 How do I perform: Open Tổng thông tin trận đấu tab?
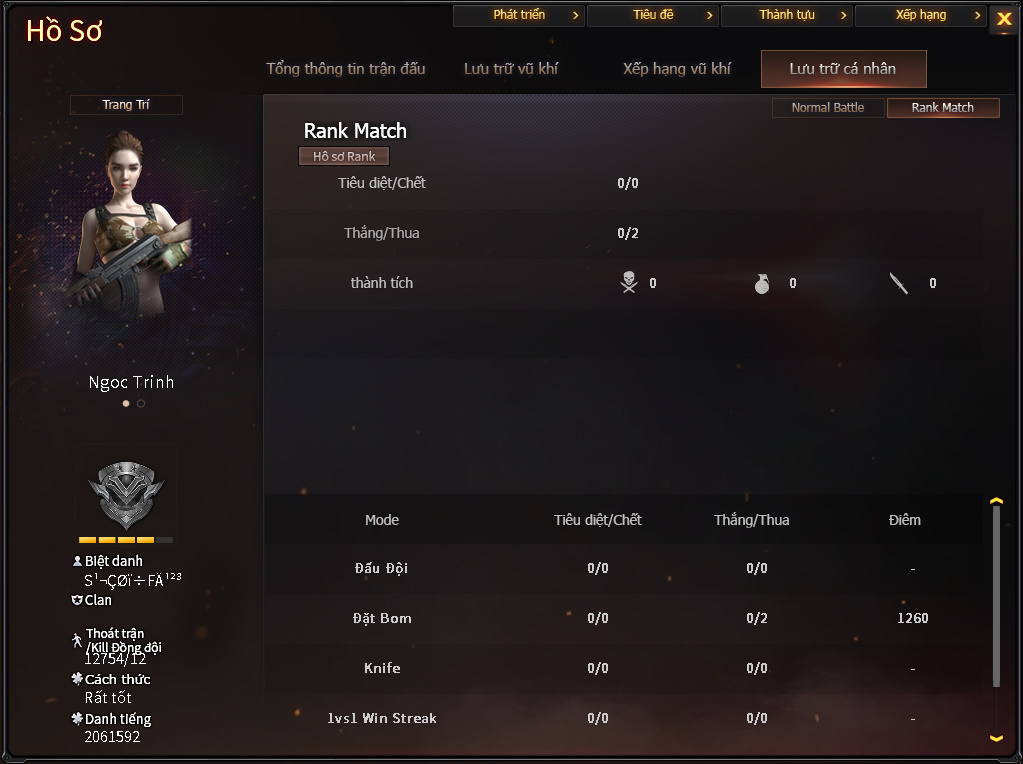coord(346,69)
